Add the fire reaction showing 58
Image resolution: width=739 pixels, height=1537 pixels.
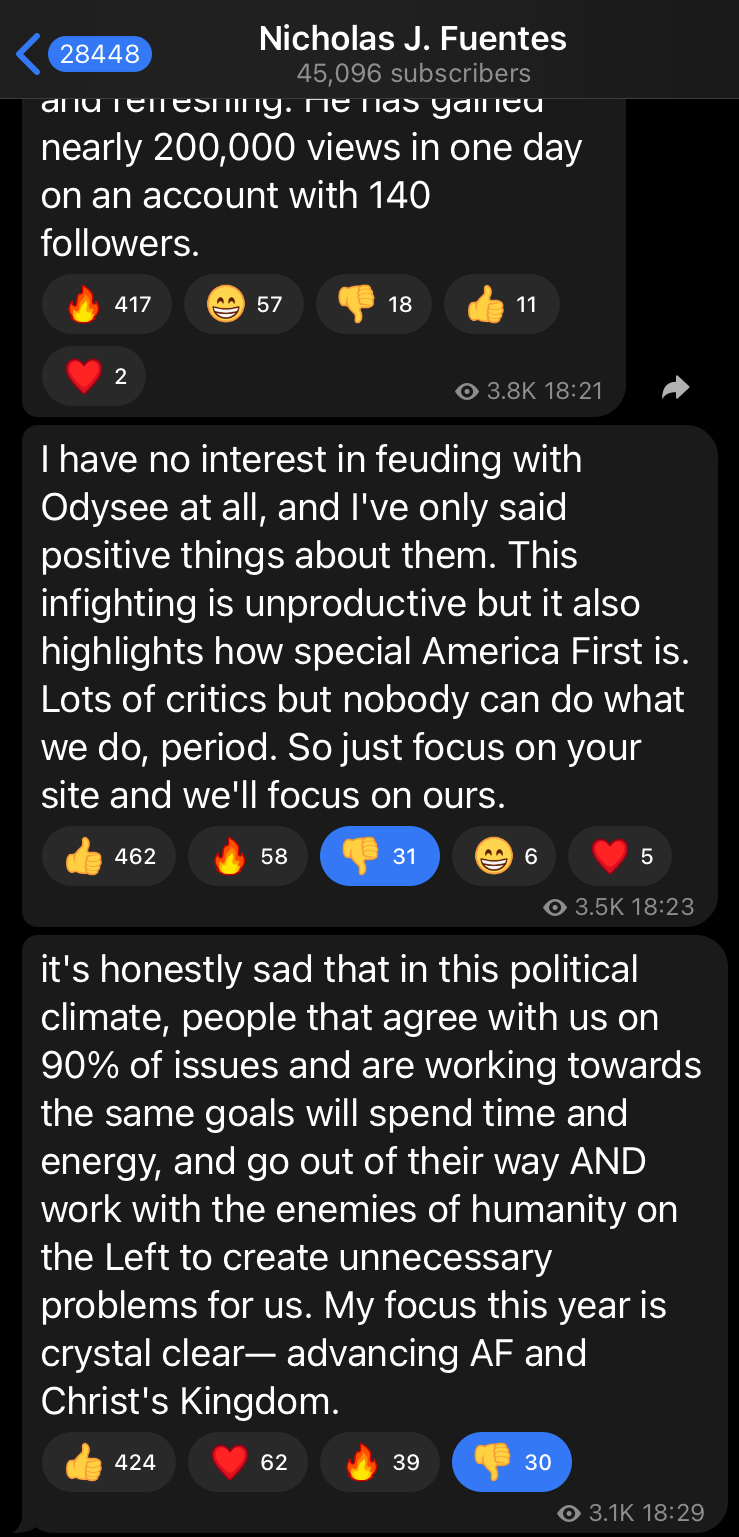point(248,856)
